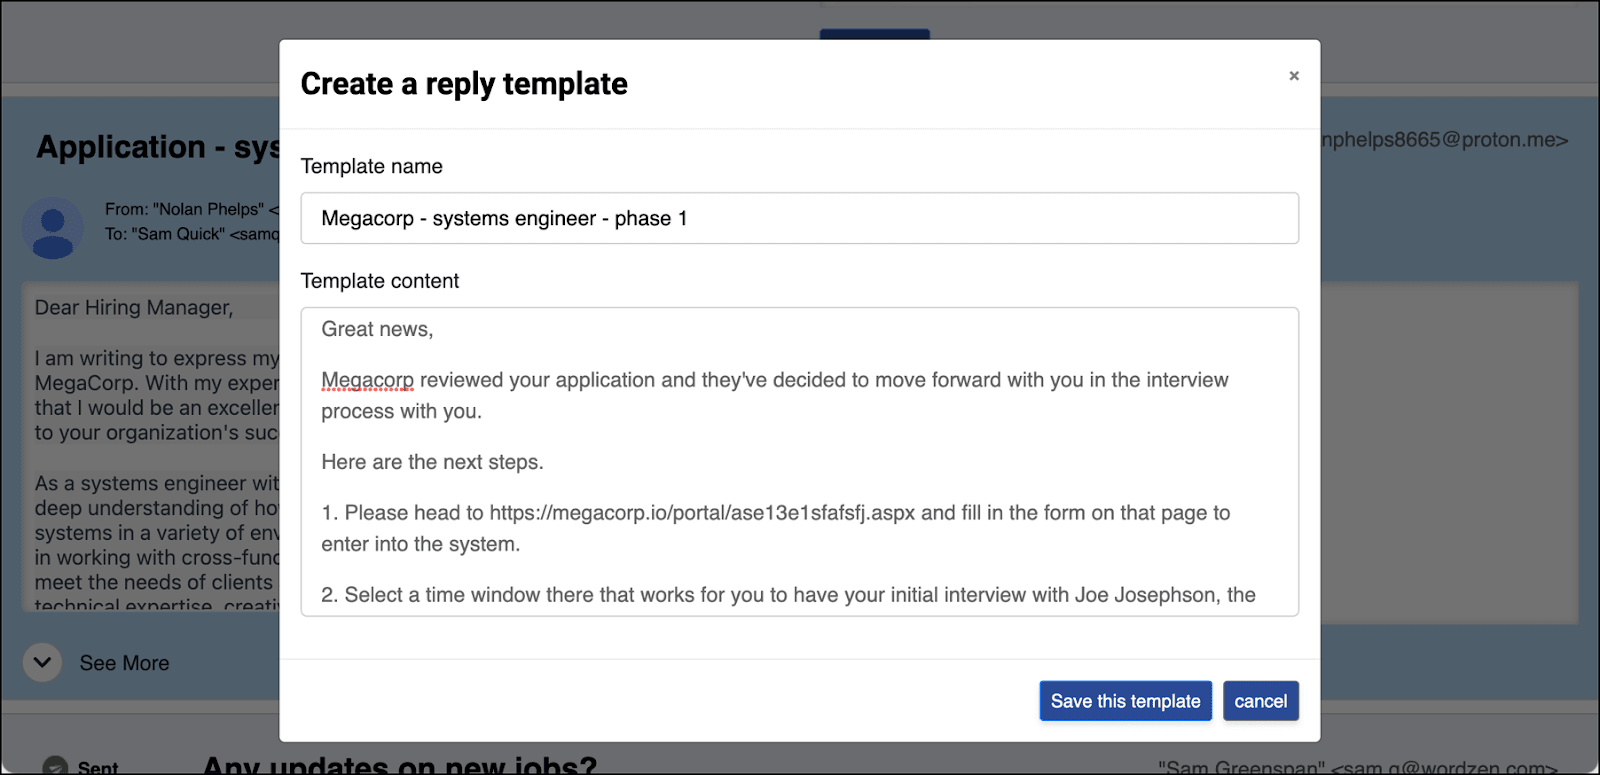Click the To Sam Quick line
This screenshot has height=775, width=1600.
[192, 234]
